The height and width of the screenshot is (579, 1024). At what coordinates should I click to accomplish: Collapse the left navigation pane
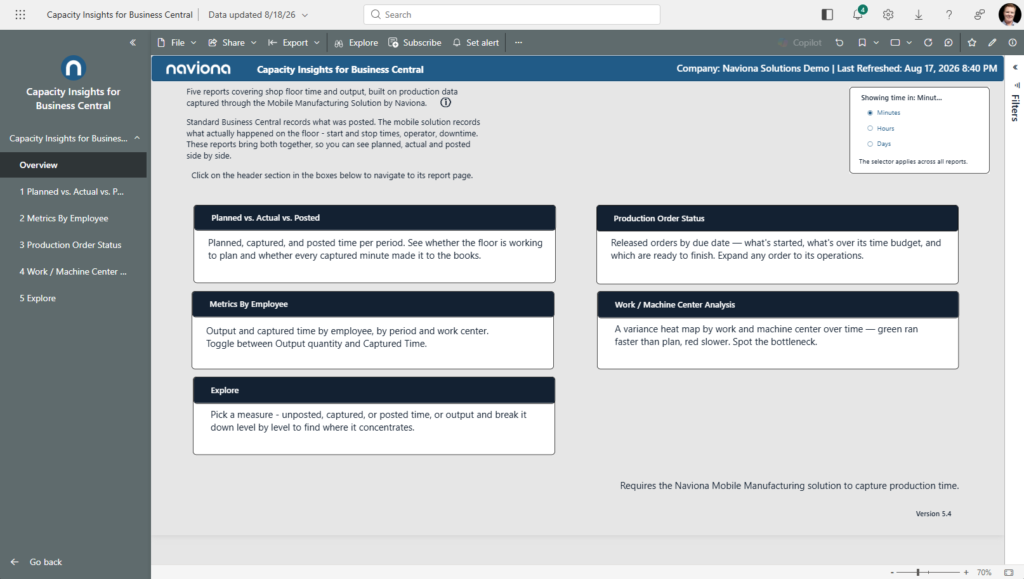tap(133, 42)
